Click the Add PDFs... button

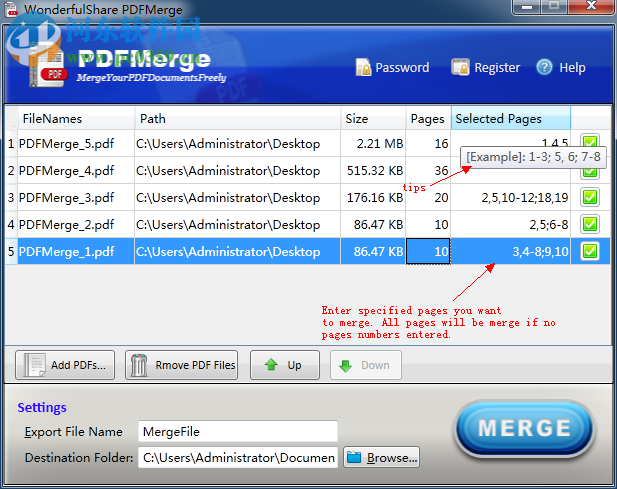pos(65,365)
